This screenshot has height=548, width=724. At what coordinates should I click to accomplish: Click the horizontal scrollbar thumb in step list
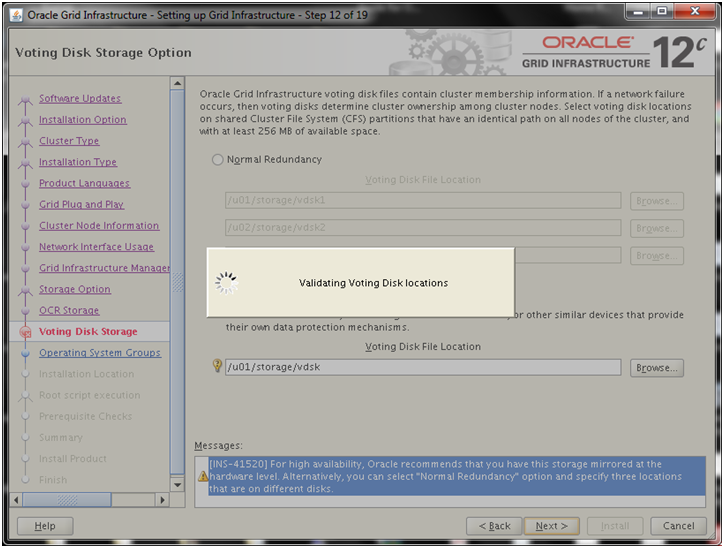[x=67, y=500]
